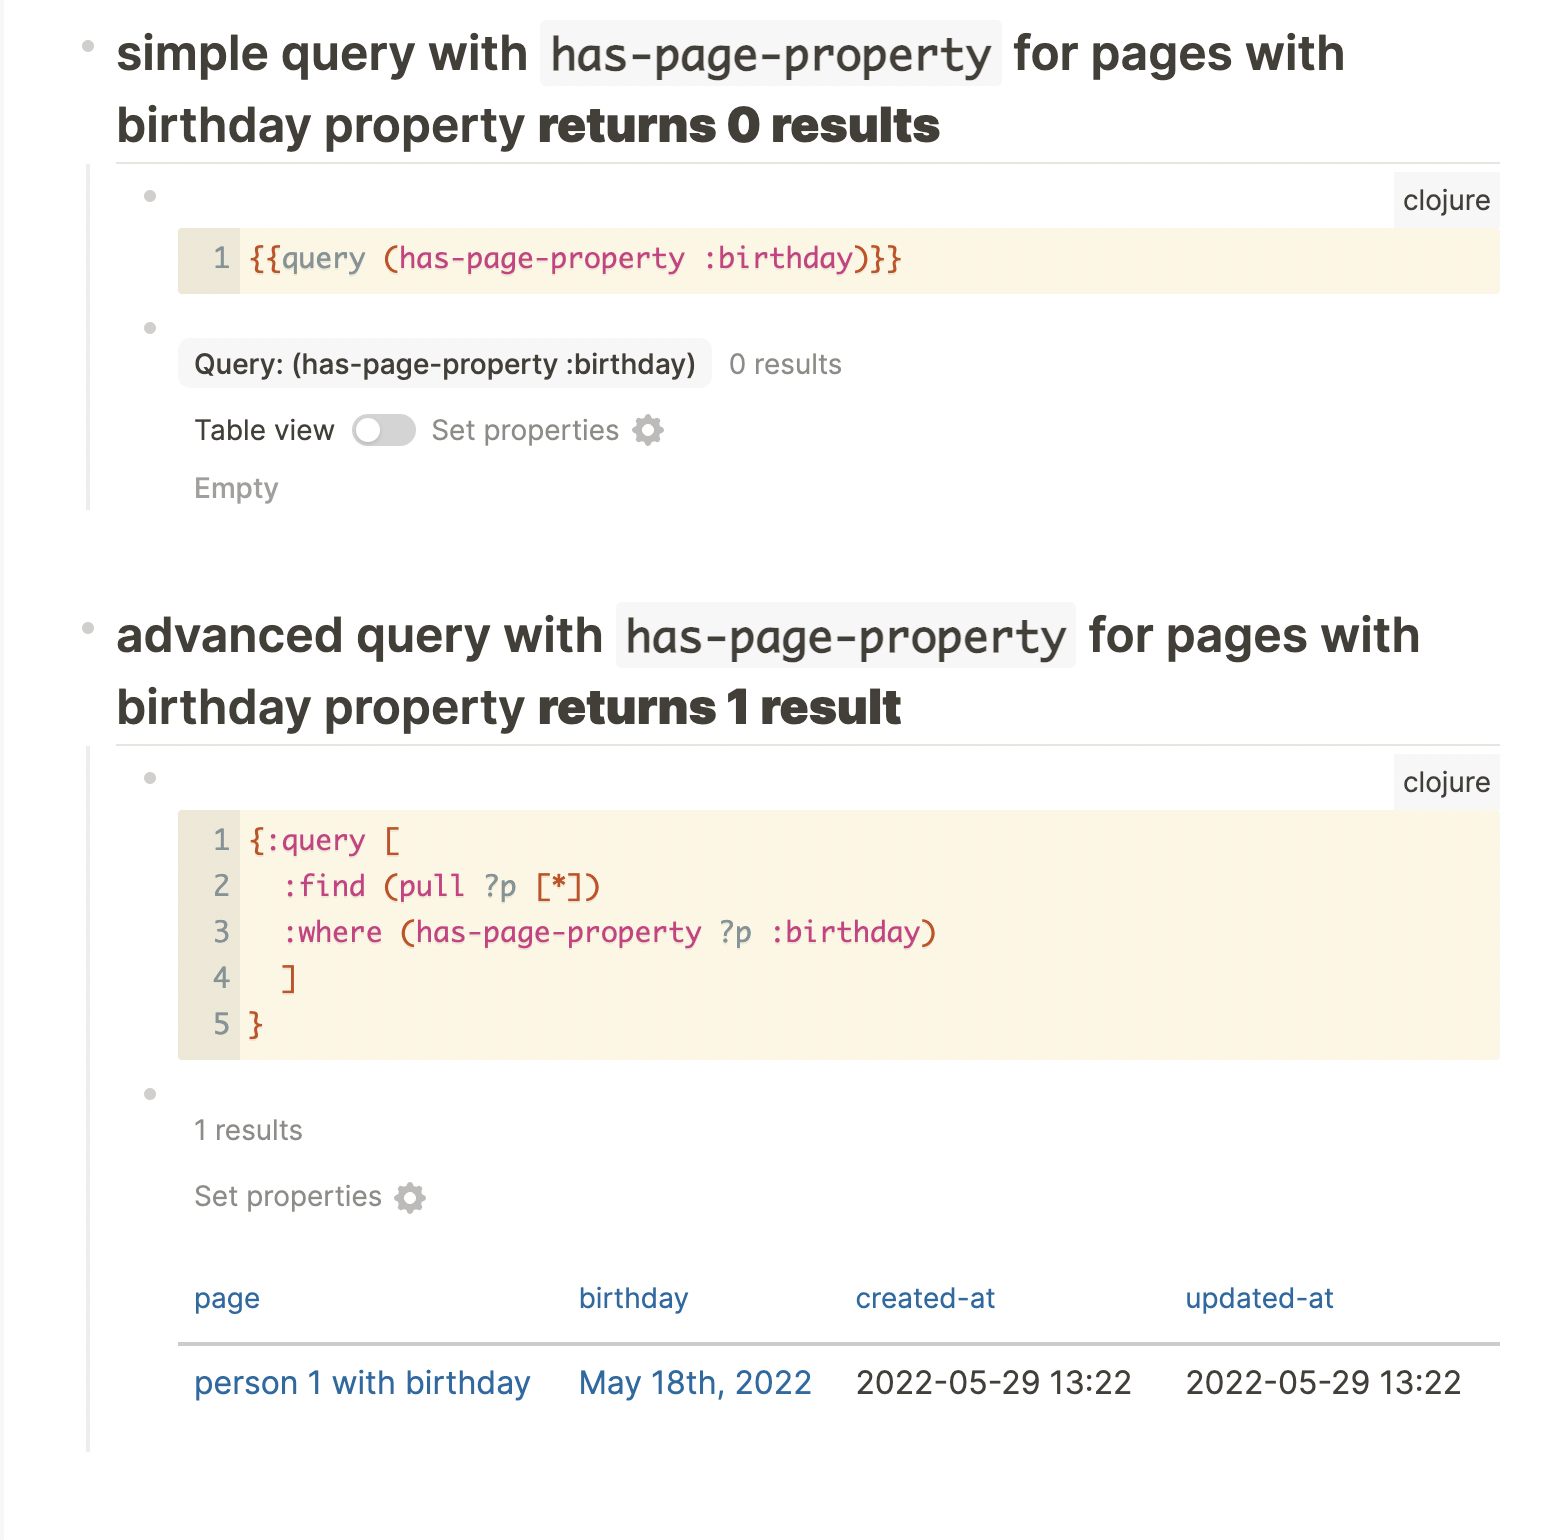Viewport: 1568px width, 1540px height.
Task: Click the bullet beside the 1 results block
Action: [150, 1093]
